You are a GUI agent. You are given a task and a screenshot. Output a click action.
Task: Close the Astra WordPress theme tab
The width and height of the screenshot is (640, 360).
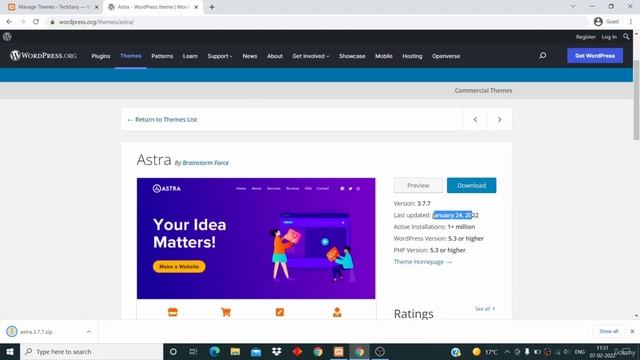click(x=196, y=7)
